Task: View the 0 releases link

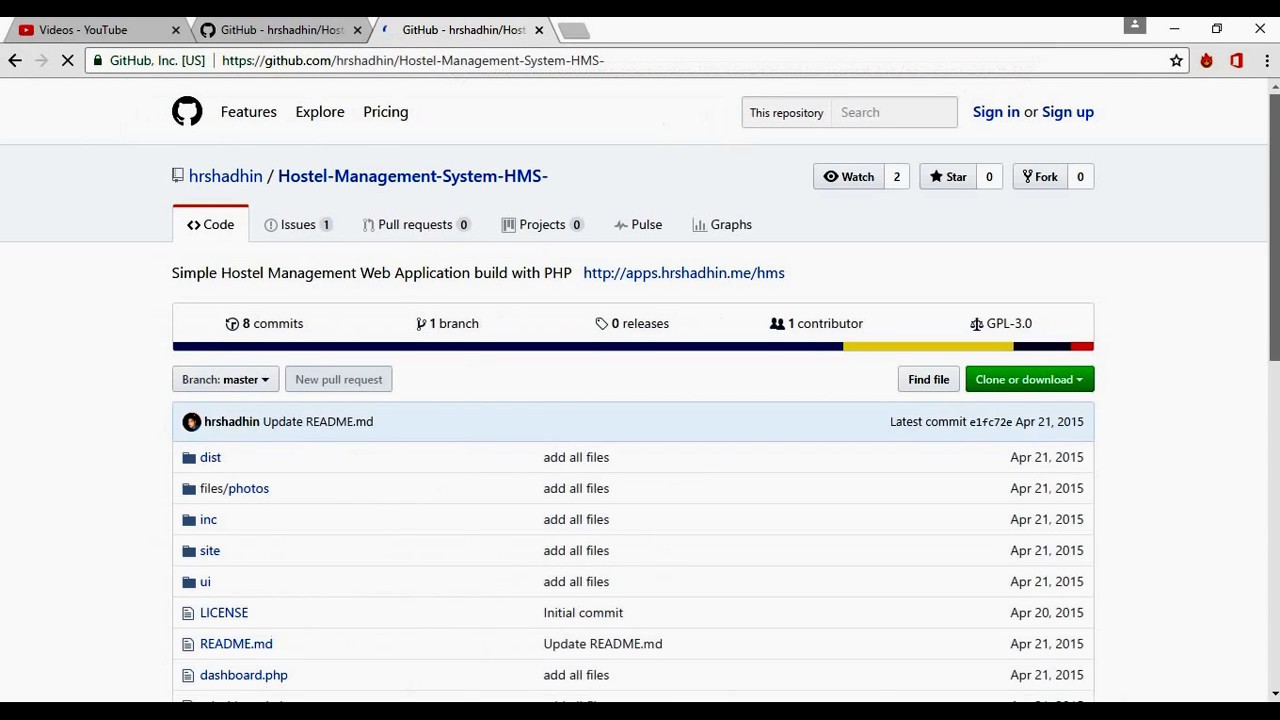Action: (632, 324)
